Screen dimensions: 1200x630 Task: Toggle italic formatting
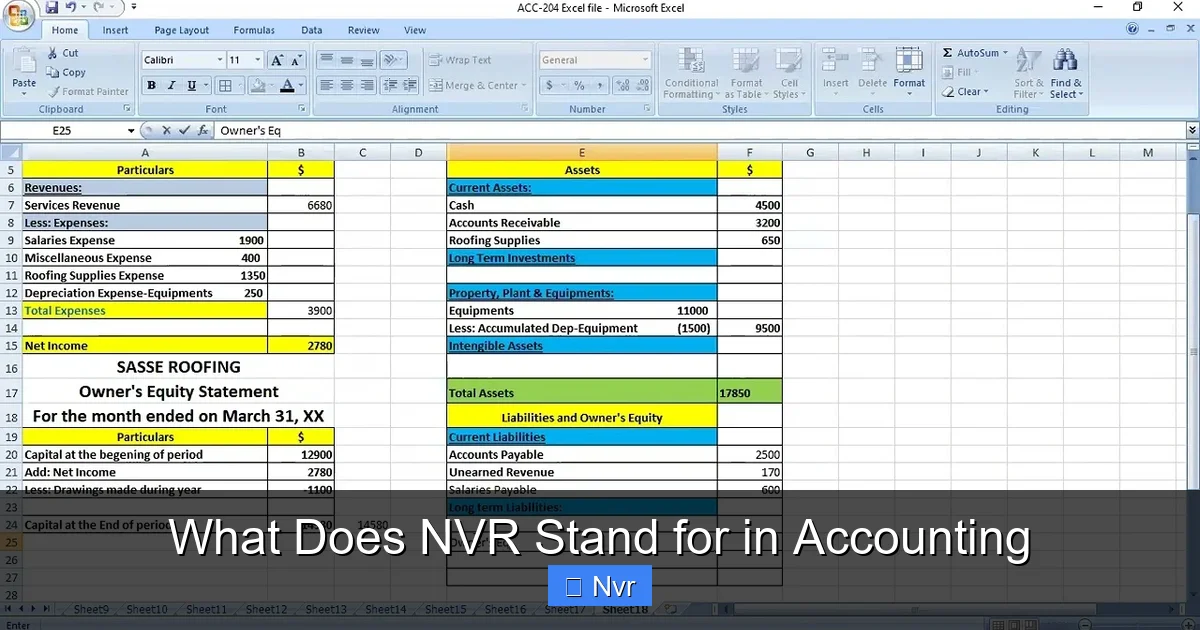pyautogui.click(x=171, y=85)
